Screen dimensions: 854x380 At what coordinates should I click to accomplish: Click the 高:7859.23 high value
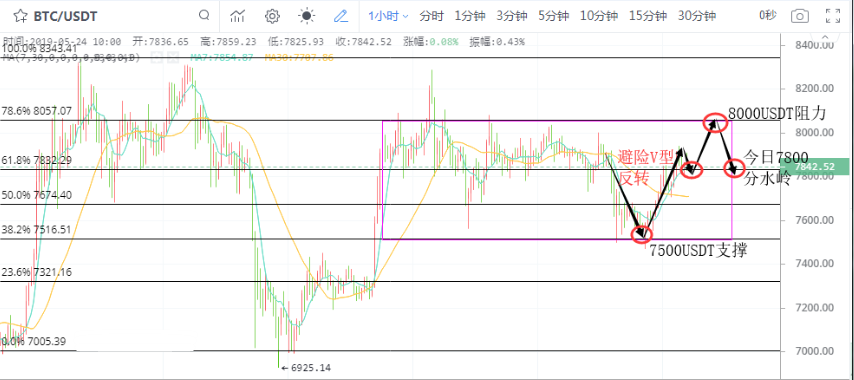pos(228,42)
